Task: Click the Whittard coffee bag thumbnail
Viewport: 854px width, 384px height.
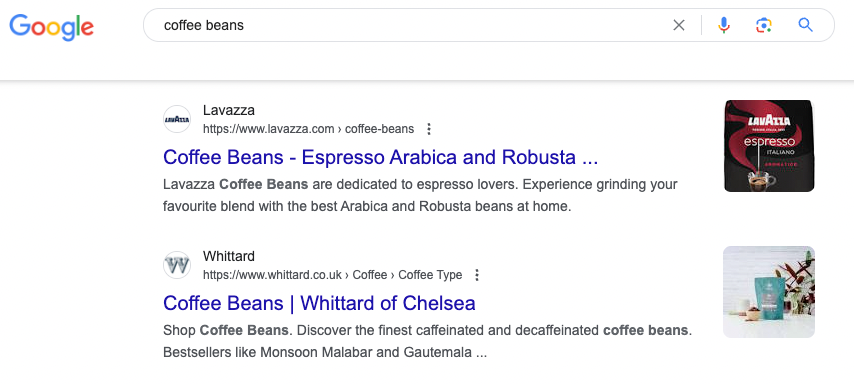Action: [x=769, y=292]
